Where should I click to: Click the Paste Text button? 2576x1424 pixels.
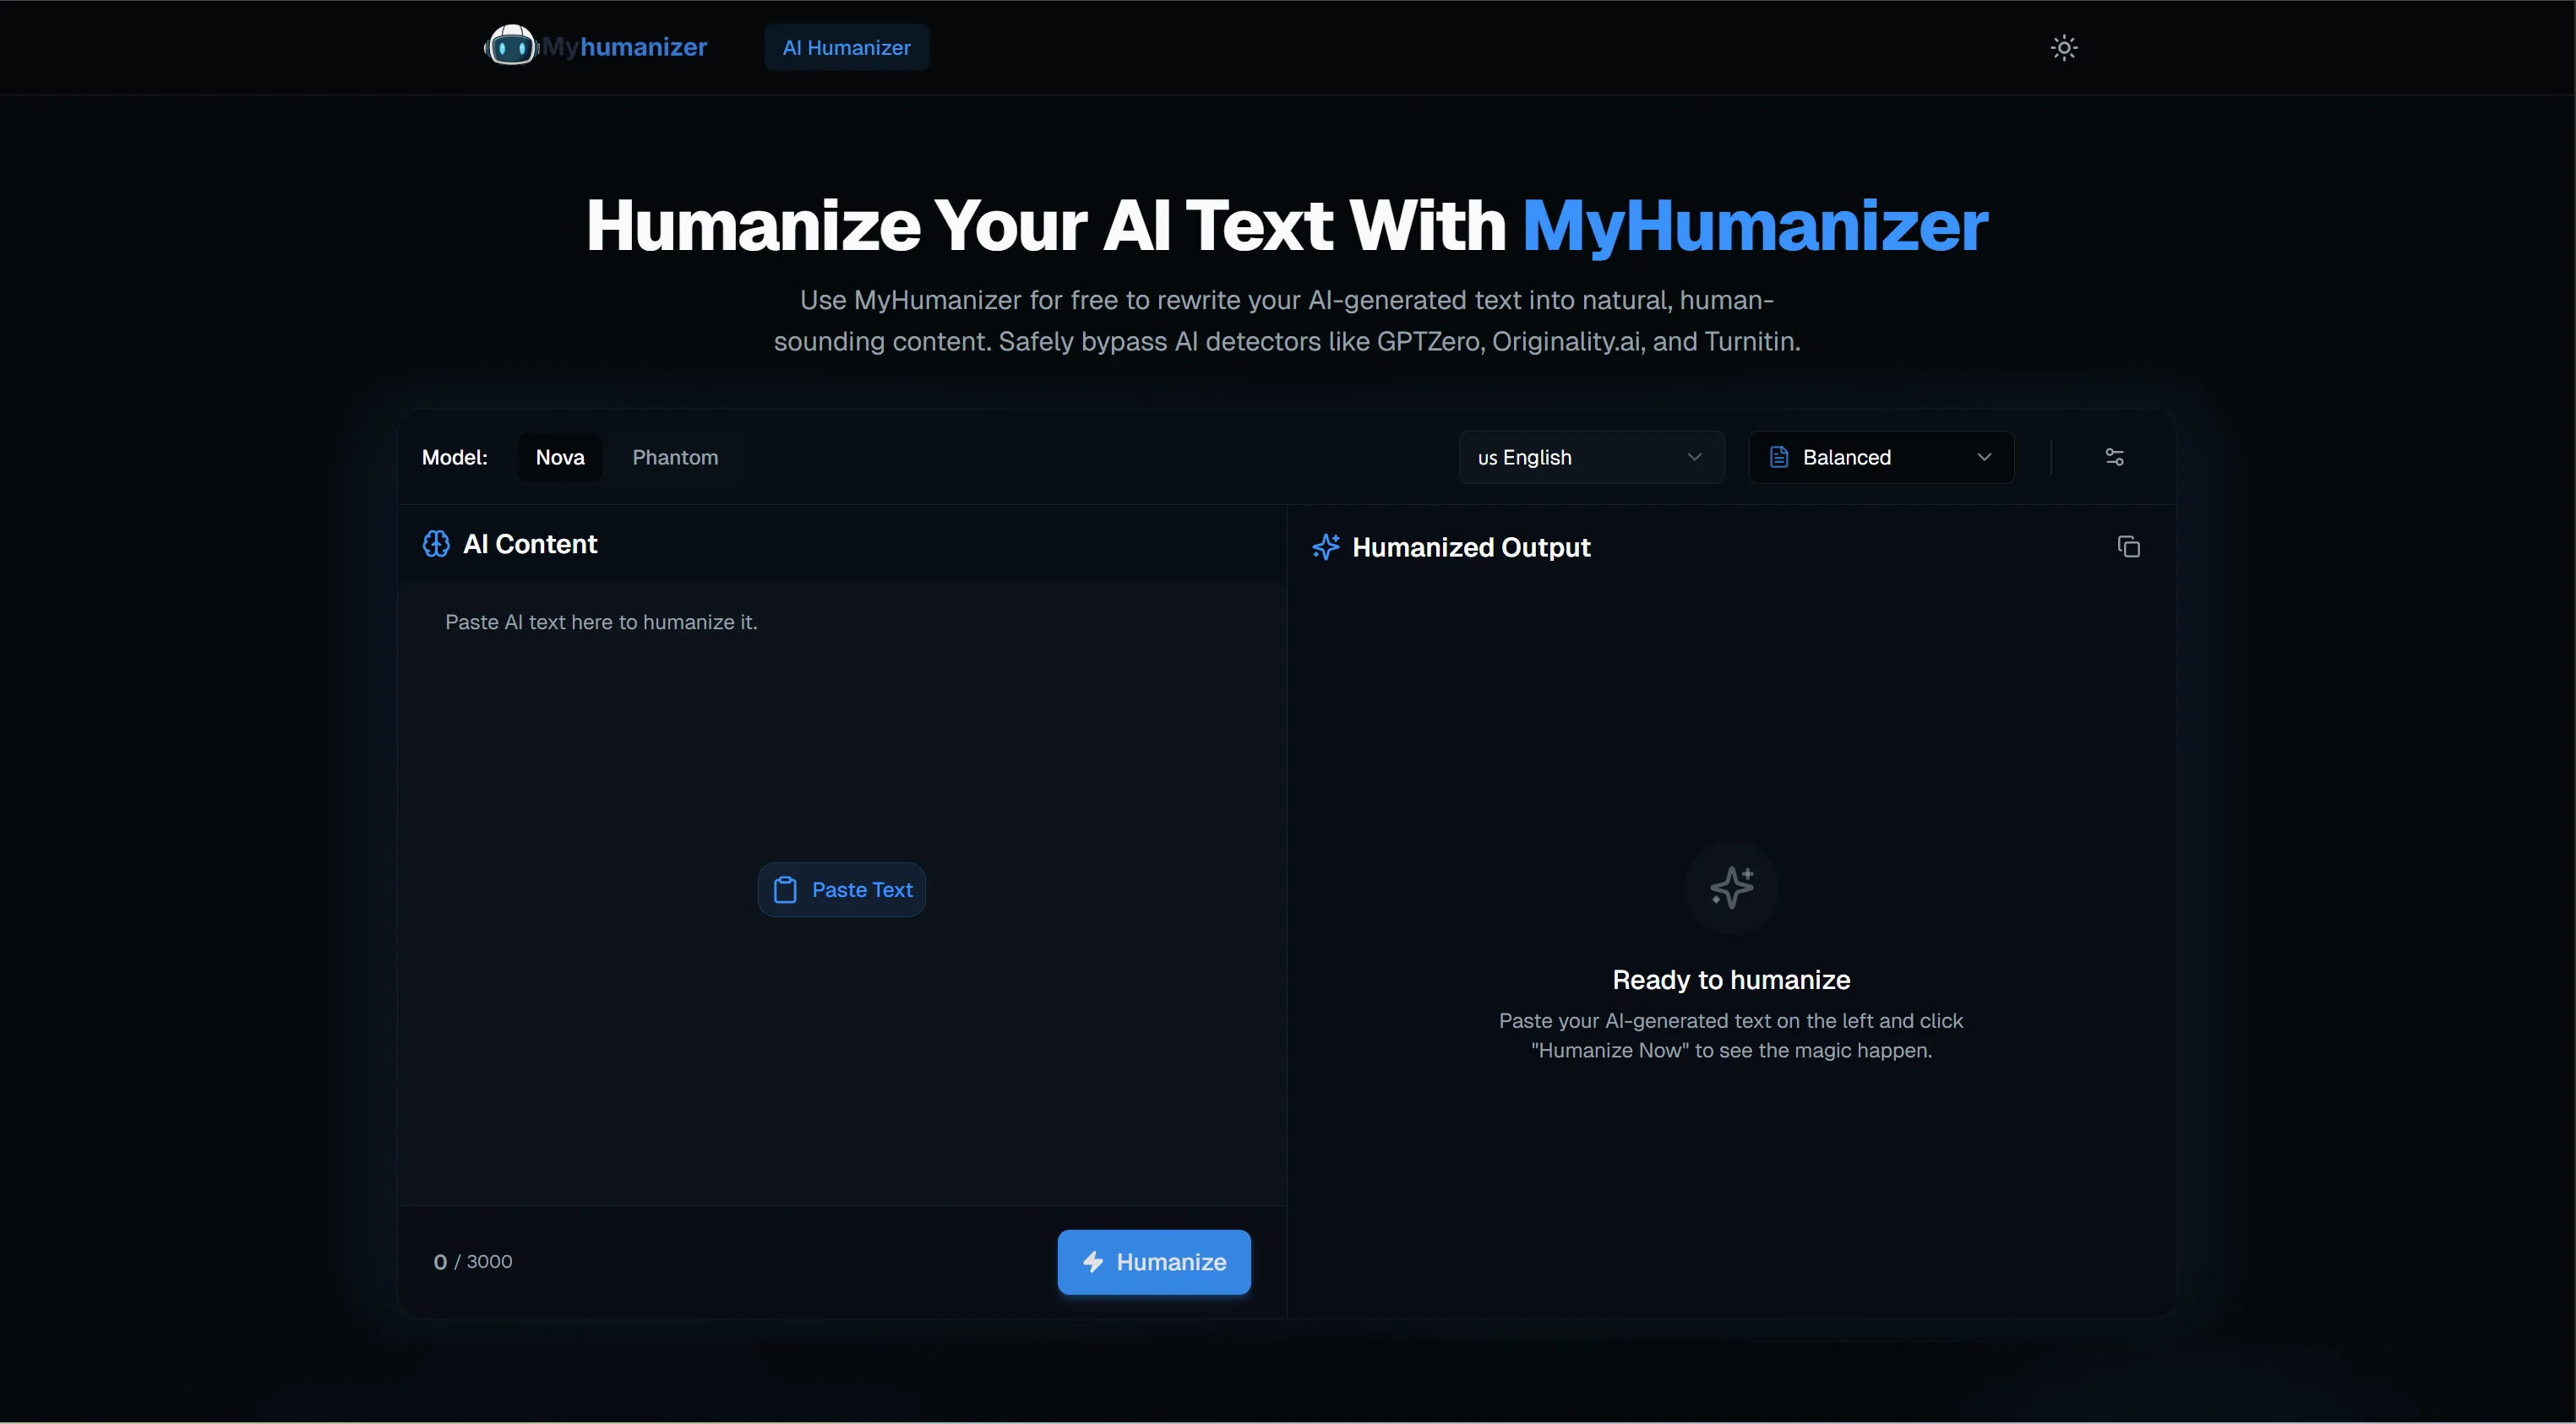841,890
